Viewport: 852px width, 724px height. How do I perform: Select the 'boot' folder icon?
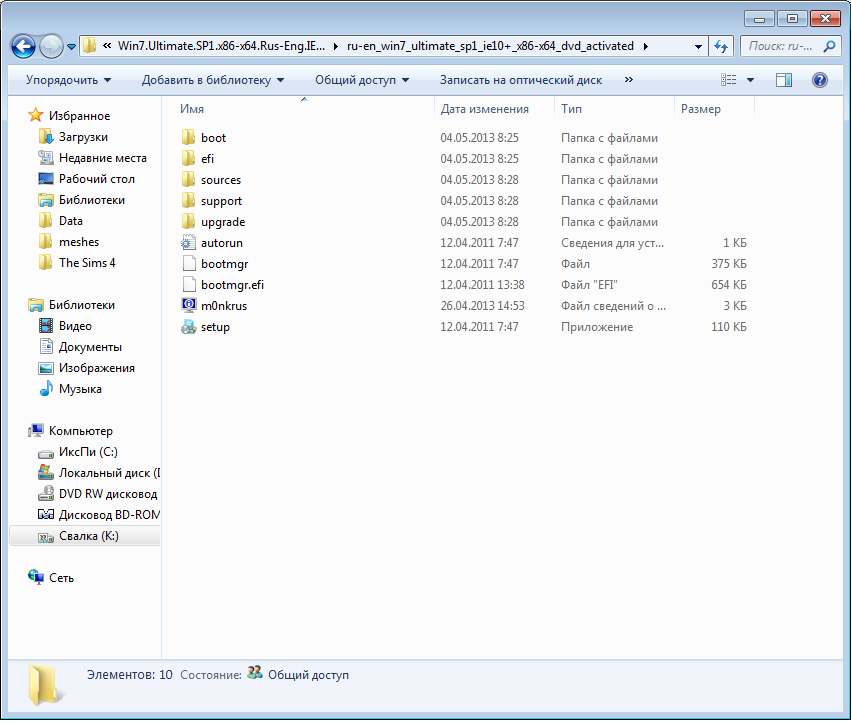pyautogui.click(x=189, y=138)
